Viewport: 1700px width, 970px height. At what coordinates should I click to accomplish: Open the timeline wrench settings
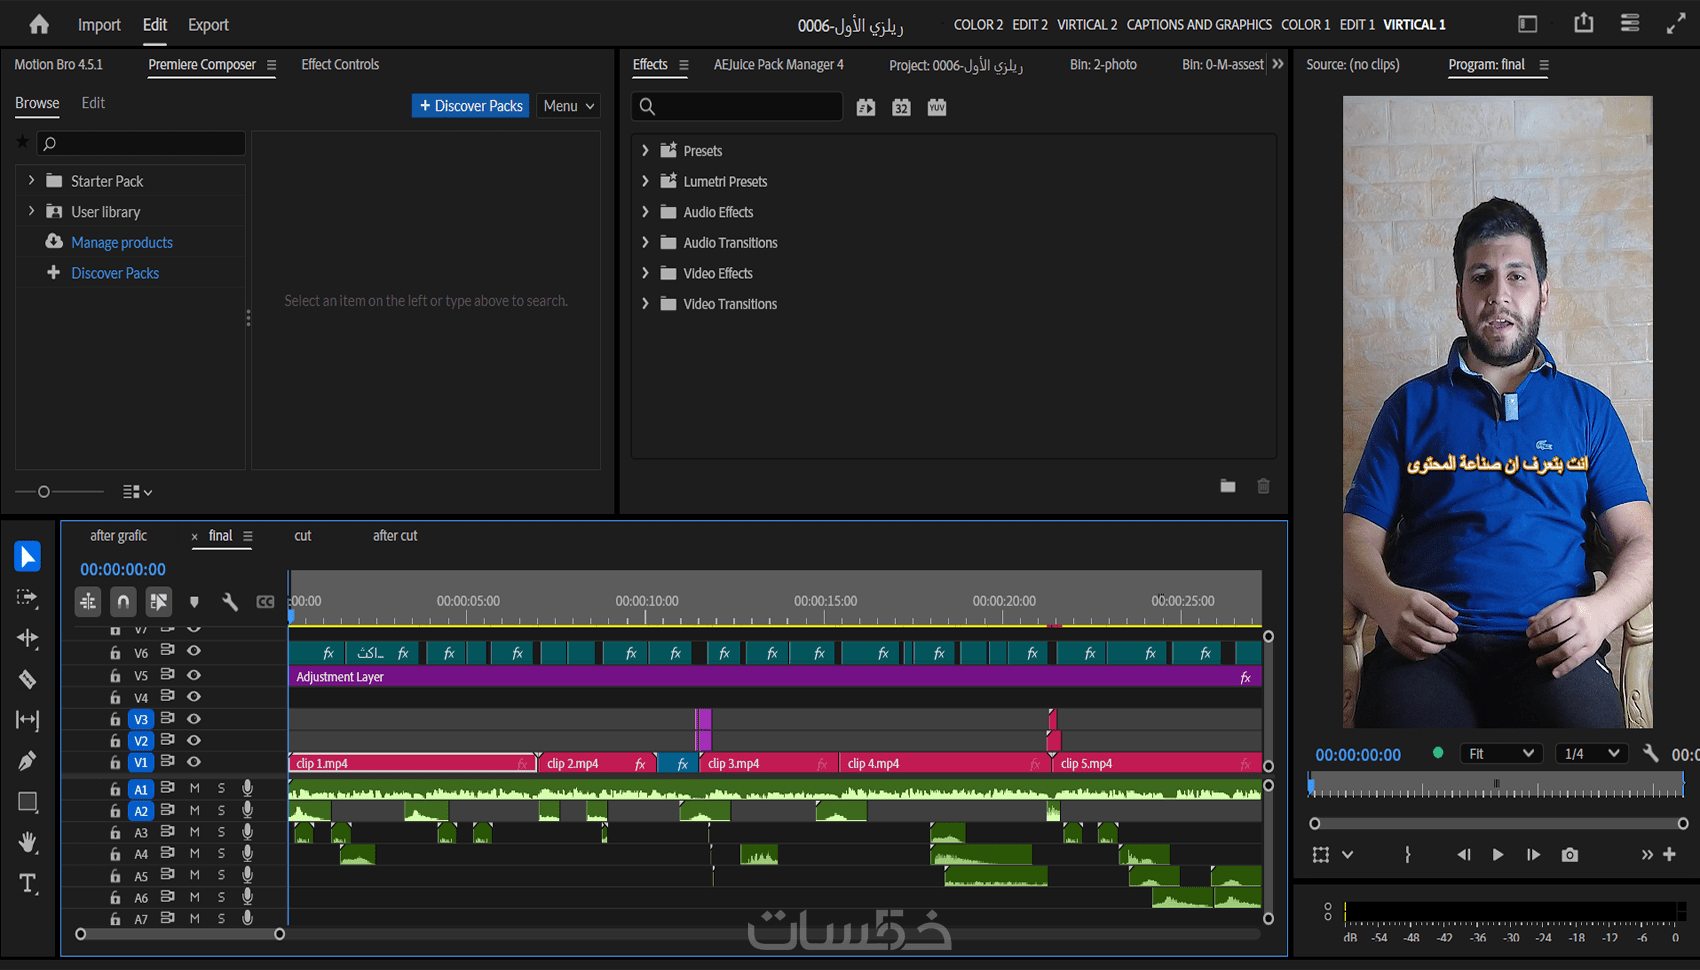coord(230,602)
